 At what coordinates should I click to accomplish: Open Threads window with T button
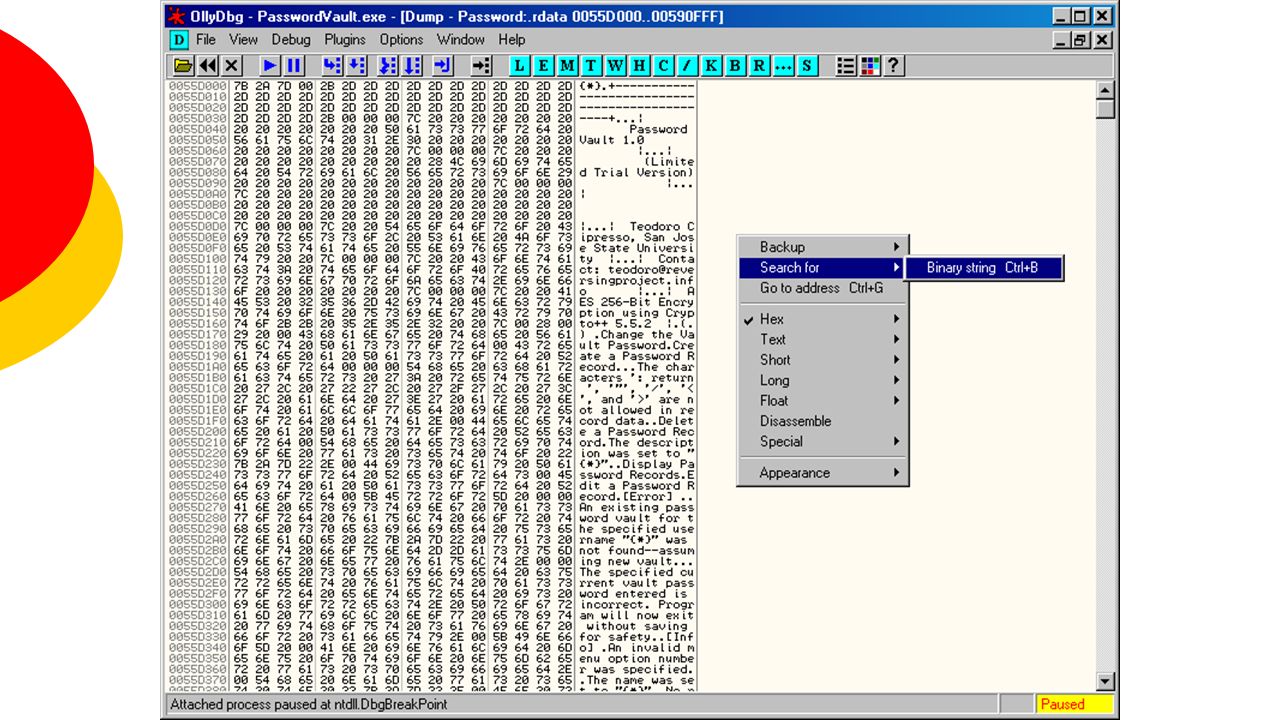pyautogui.click(x=591, y=66)
